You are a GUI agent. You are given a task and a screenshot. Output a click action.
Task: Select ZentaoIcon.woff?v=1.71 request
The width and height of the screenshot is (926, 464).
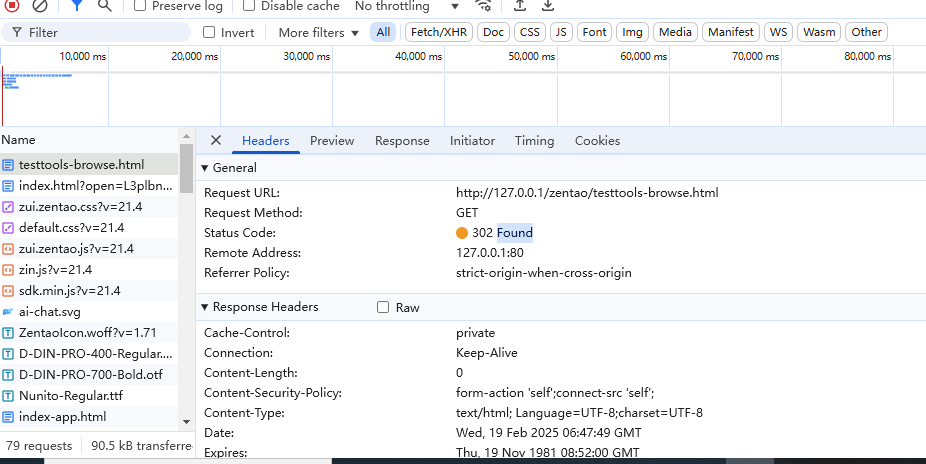(x=89, y=332)
